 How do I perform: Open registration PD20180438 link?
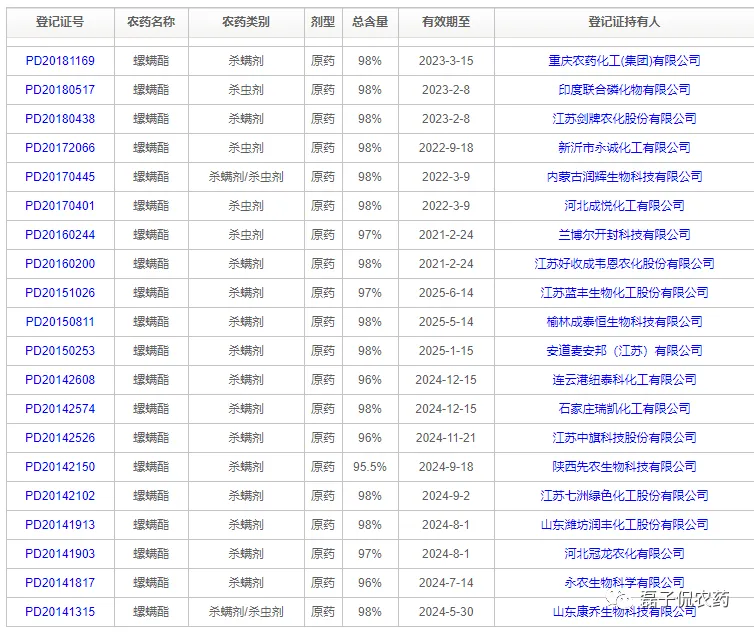[60, 119]
